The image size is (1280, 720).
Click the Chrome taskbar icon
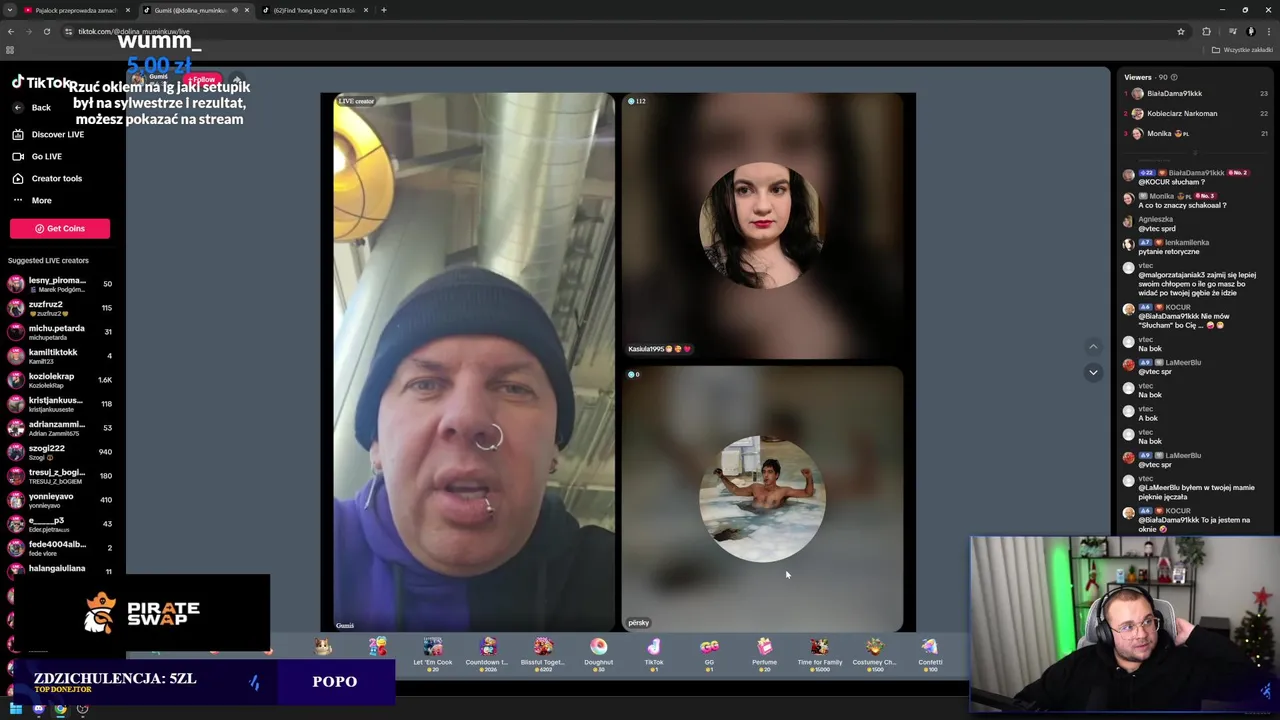[x=61, y=709]
